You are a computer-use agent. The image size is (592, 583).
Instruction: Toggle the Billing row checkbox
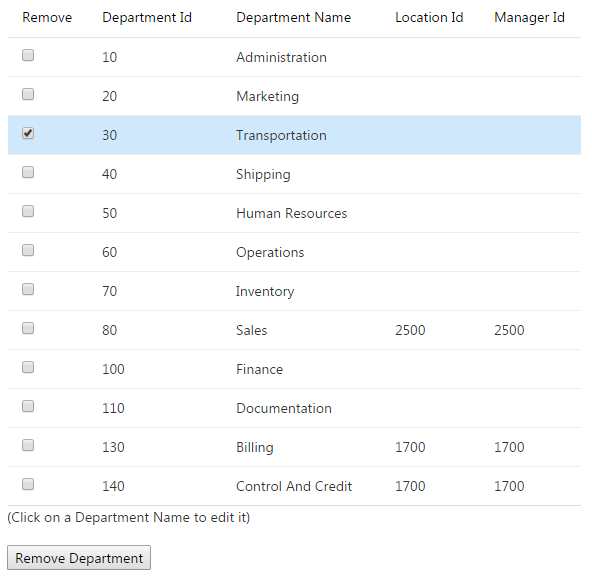tap(28, 445)
